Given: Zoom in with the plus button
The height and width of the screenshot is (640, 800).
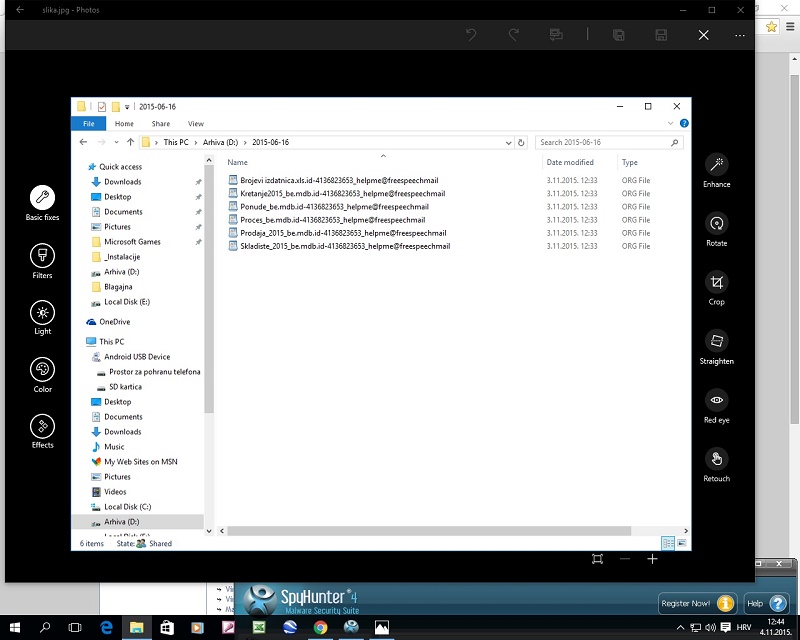Looking at the screenshot, I should coord(653,559).
